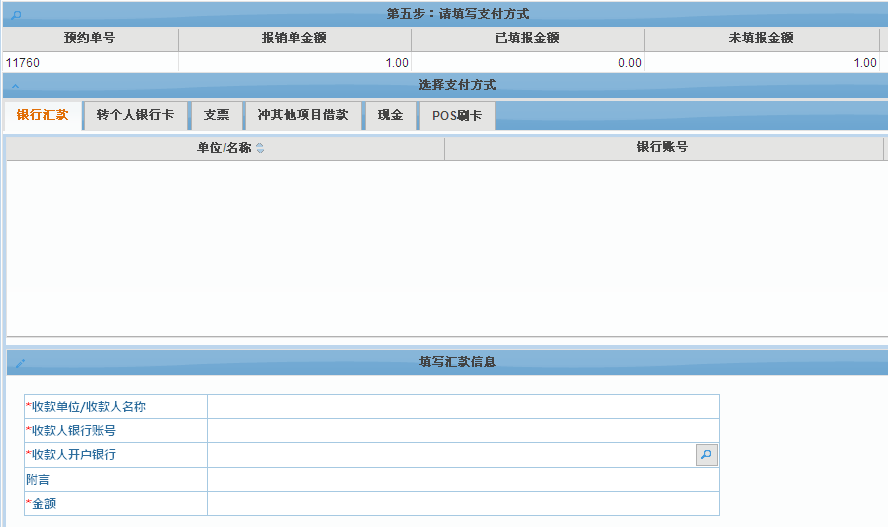
Task: Switch to the POS刷卡 tab
Action: tap(456, 116)
